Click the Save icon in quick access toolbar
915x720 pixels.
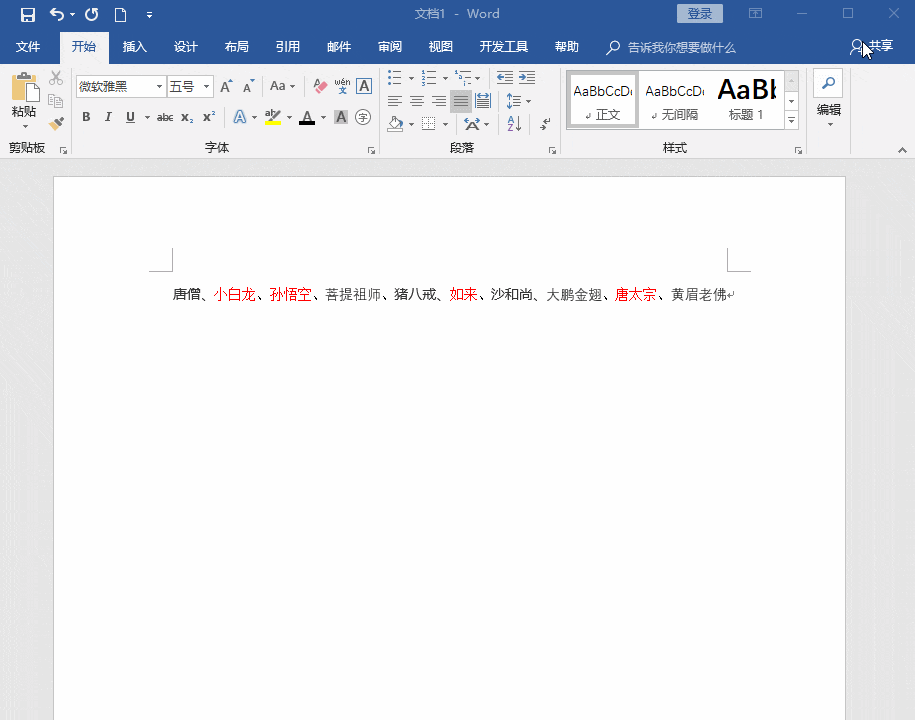pyautogui.click(x=27, y=15)
